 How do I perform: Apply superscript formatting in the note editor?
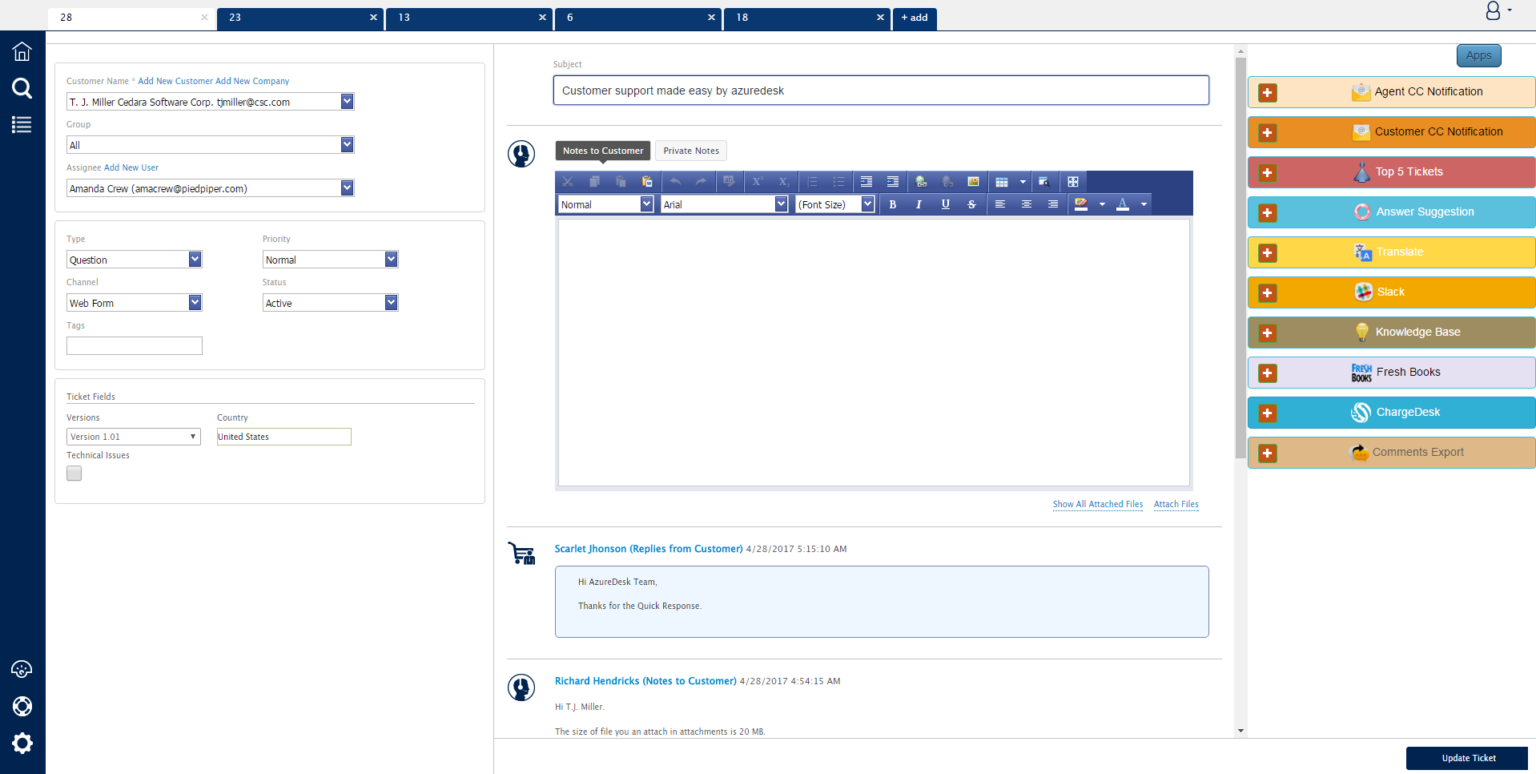(756, 181)
